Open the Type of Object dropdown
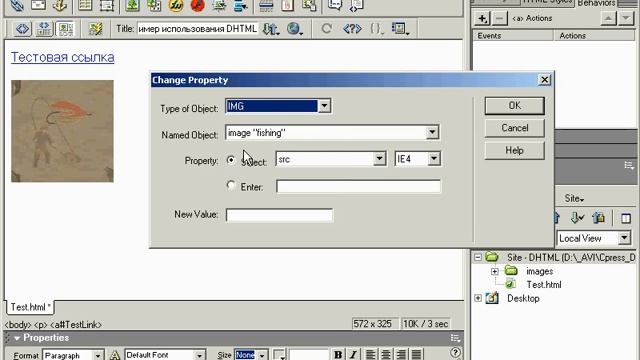 [324, 106]
